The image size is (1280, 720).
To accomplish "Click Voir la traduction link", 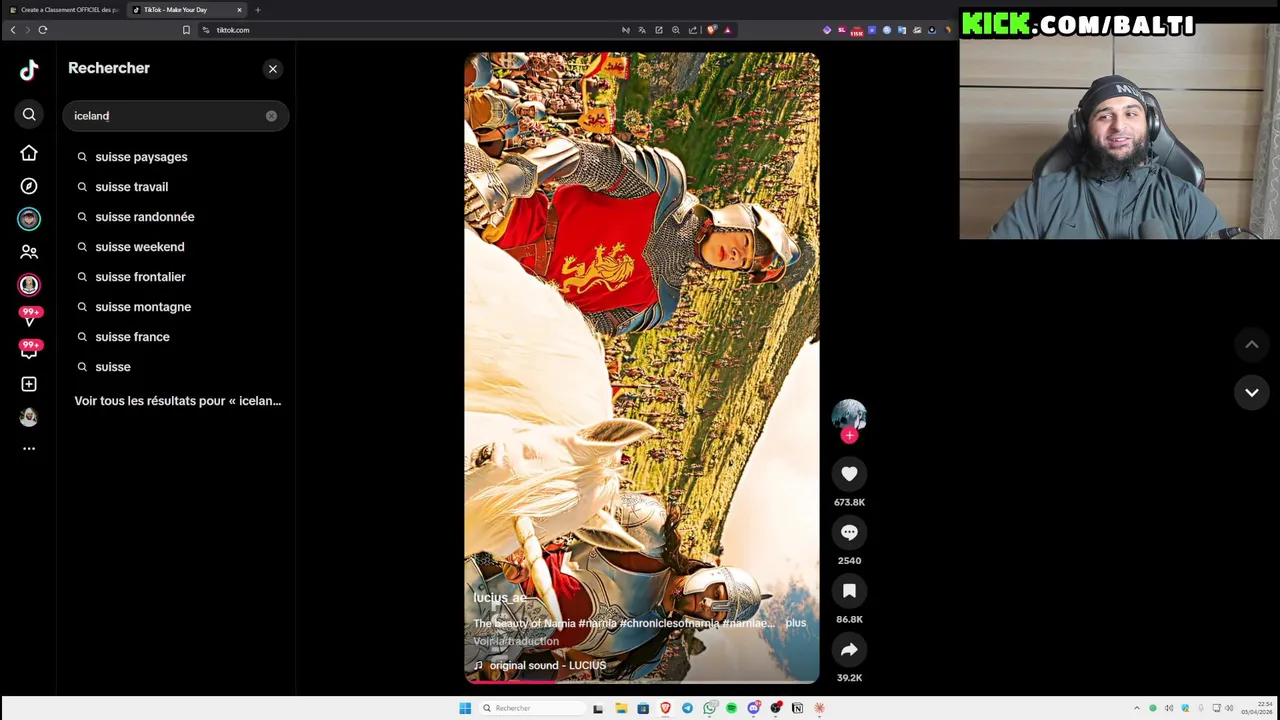I will pyautogui.click(x=516, y=641).
